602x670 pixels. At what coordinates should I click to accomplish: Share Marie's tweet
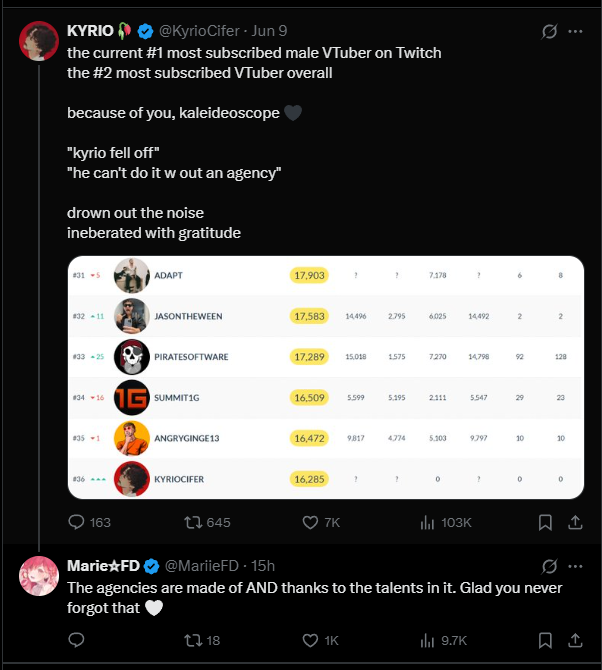click(x=575, y=640)
